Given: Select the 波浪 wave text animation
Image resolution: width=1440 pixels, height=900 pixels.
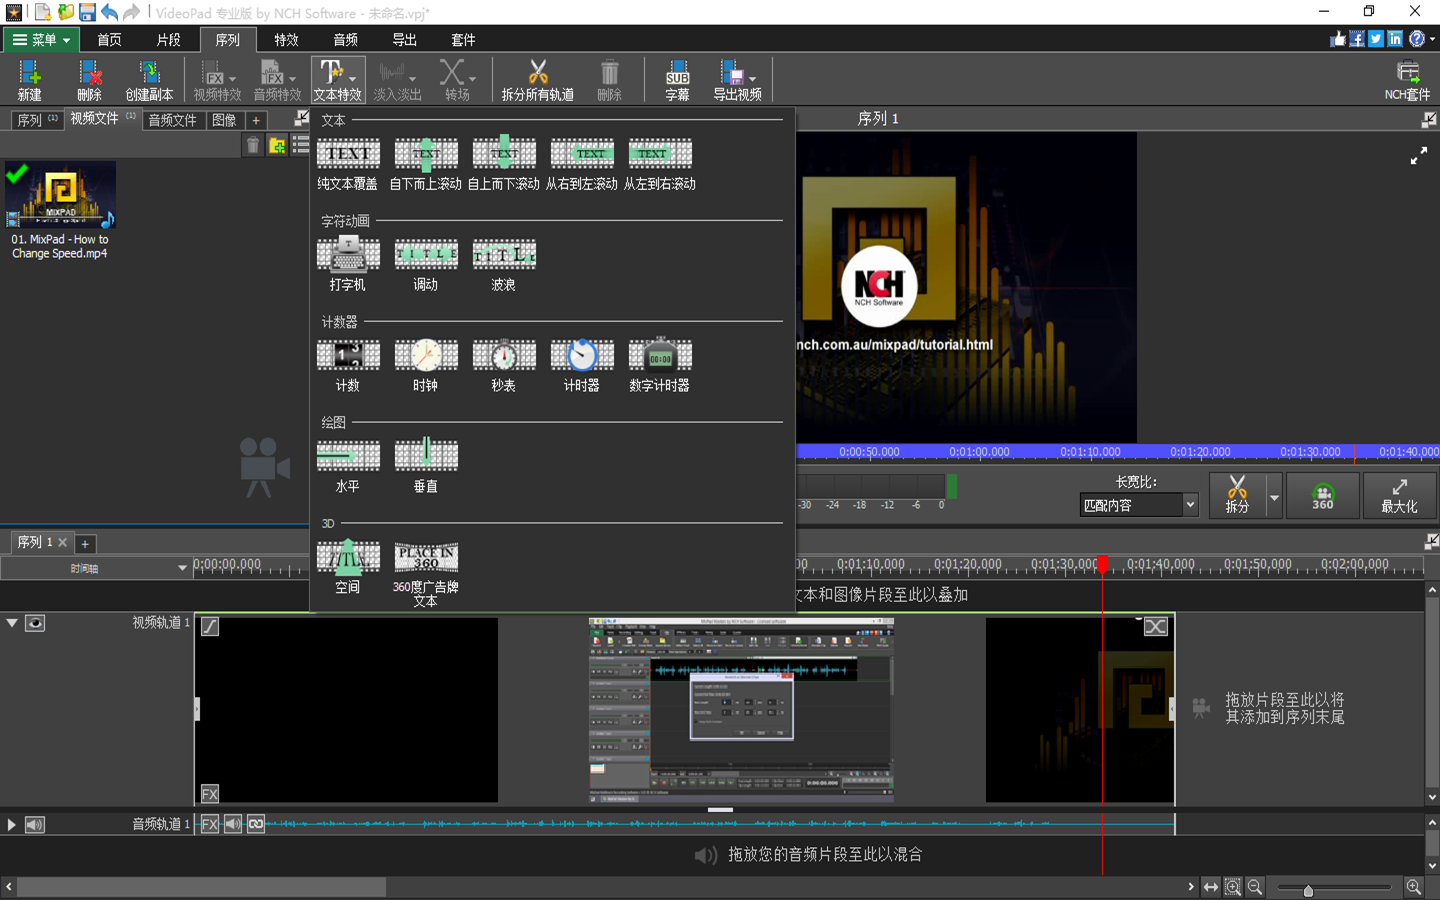Looking at the screenshot, I should pos(503,264).
